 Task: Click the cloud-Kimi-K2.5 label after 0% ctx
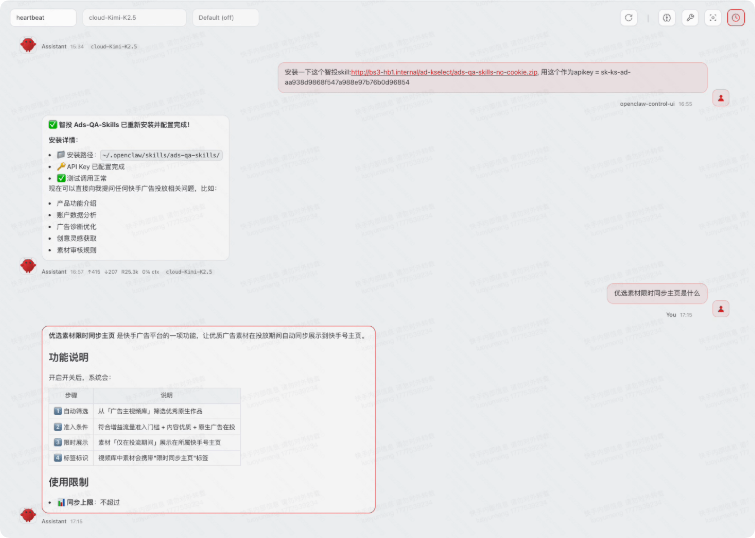(x=189, y=272)
